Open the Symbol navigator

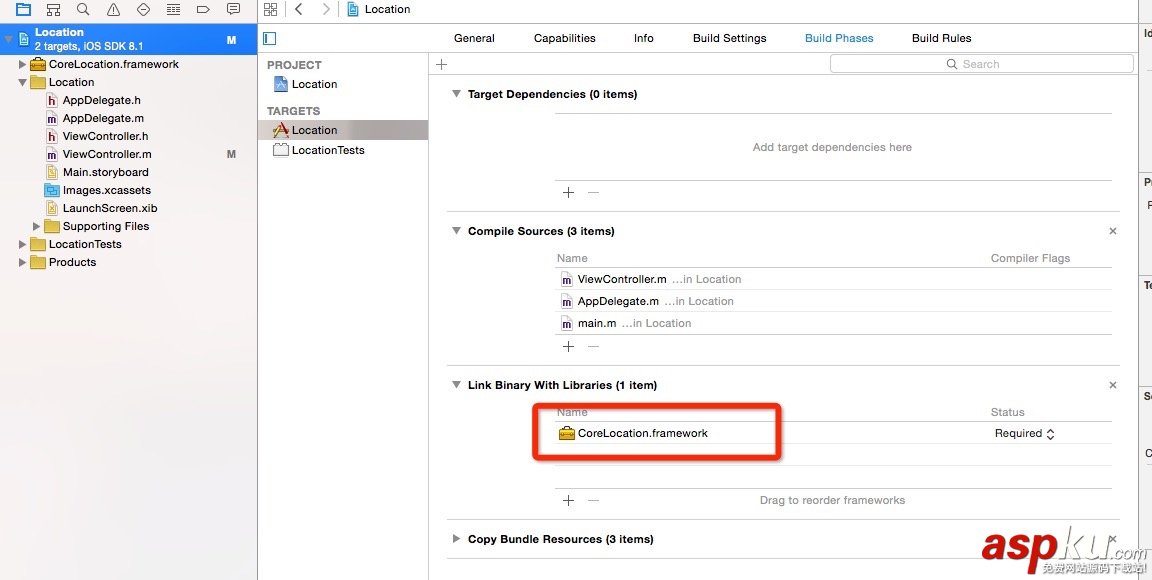click(x=53, y=9)
